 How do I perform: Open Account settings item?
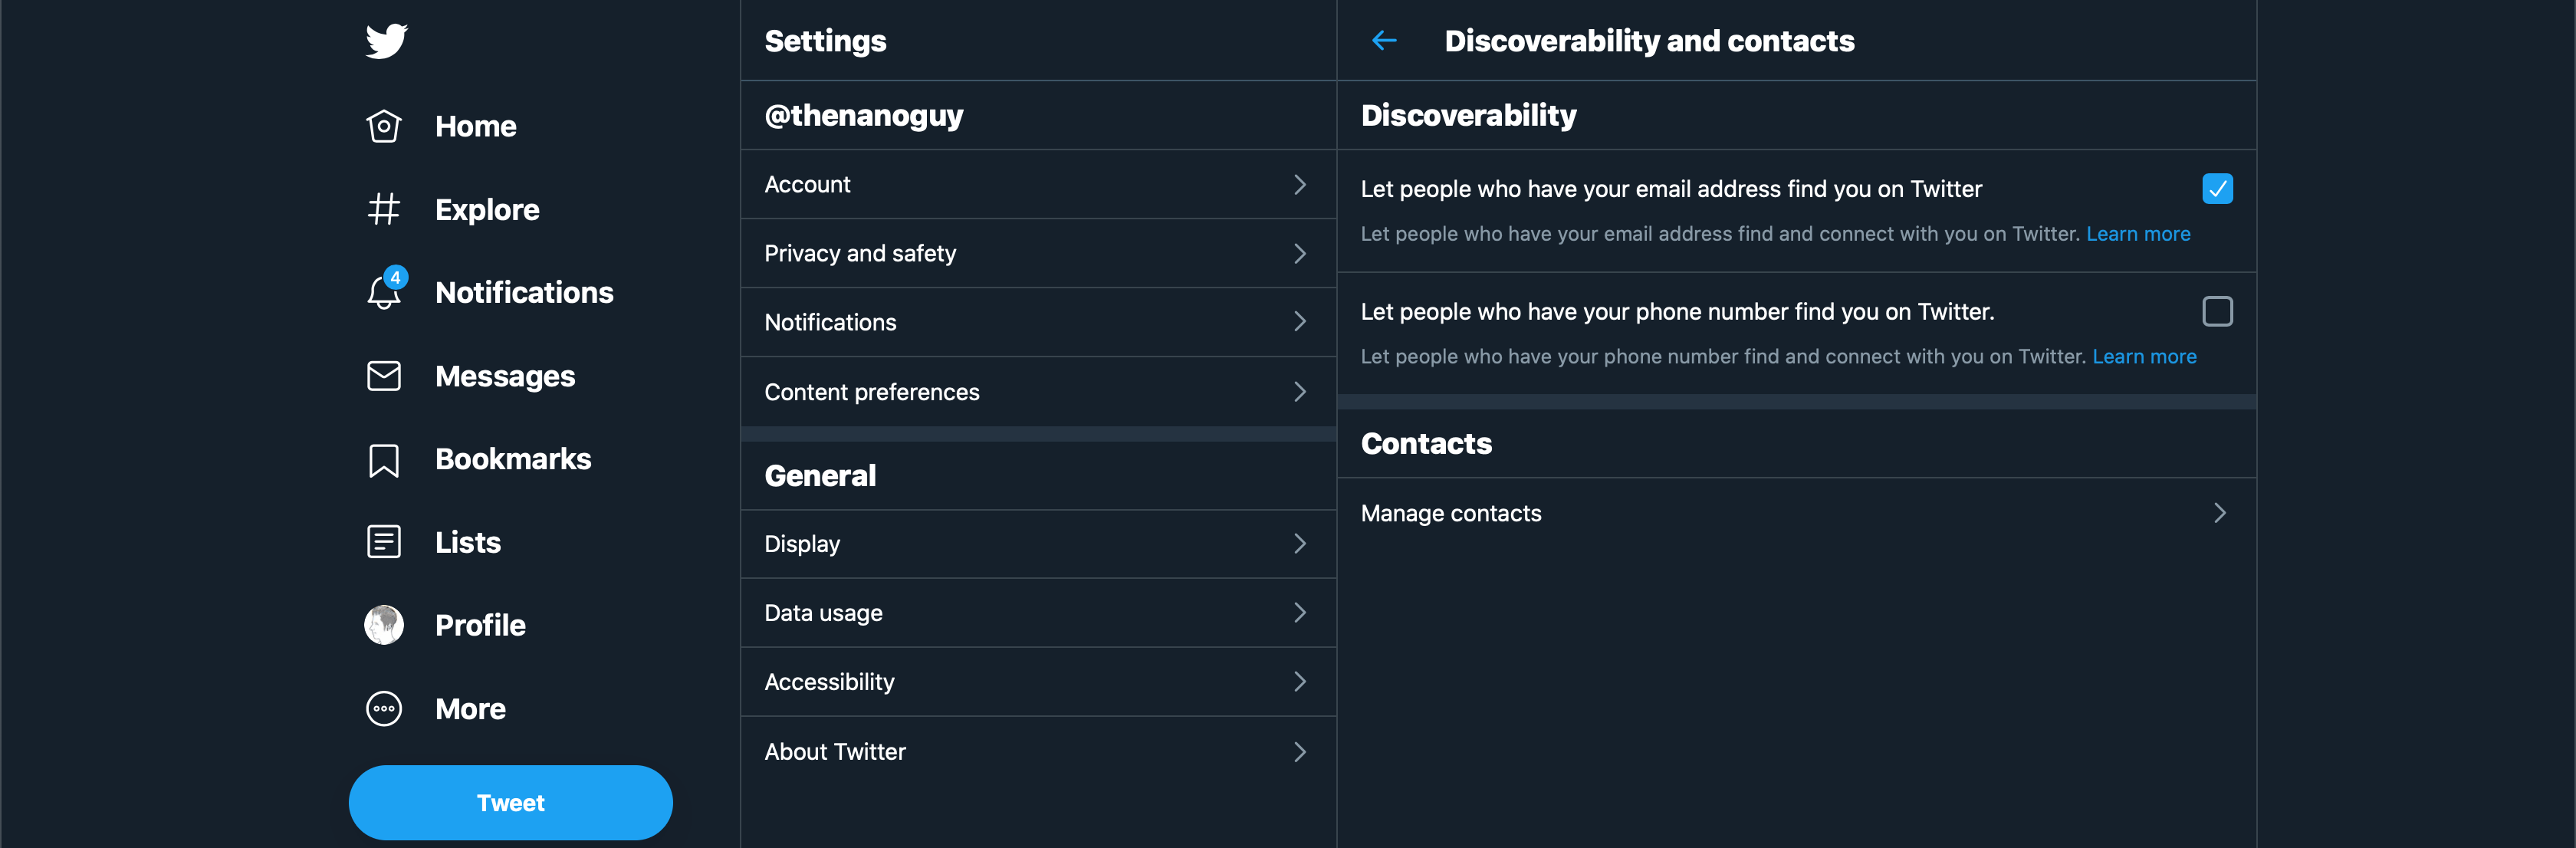click(1038, 185)
